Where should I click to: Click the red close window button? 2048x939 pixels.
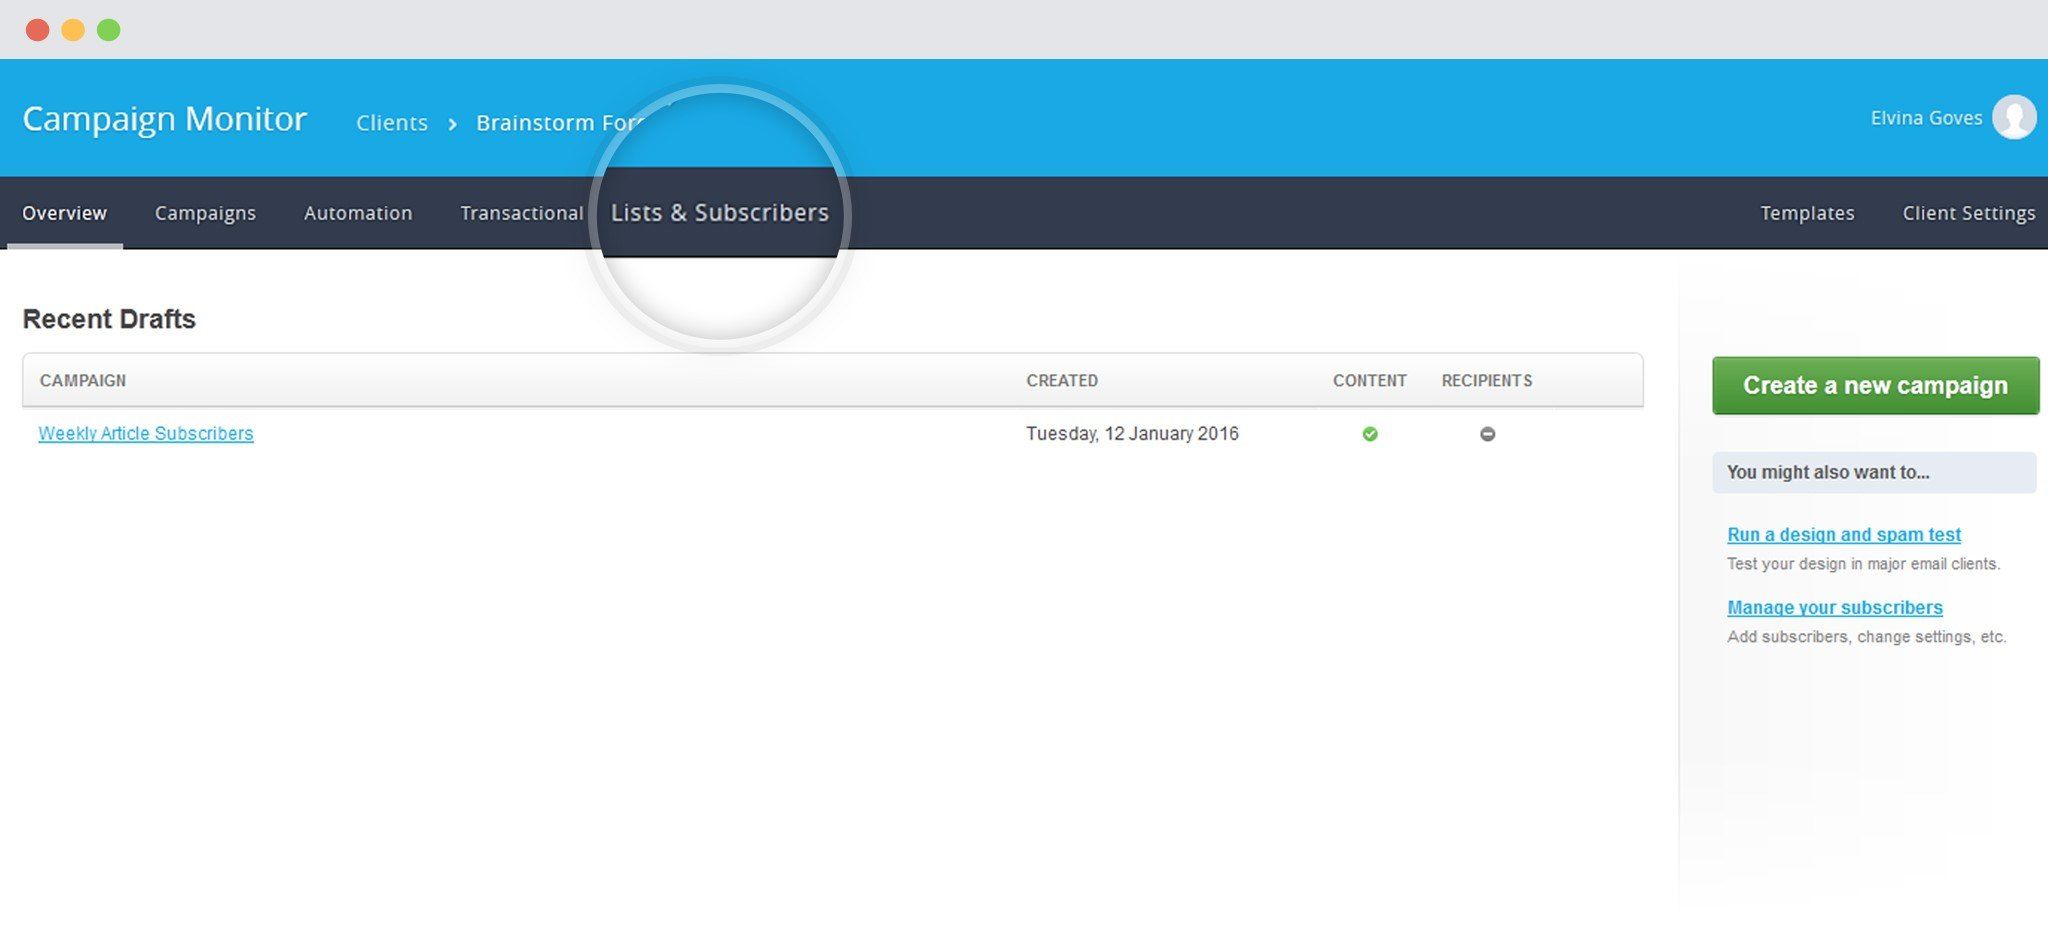[37, 30]
